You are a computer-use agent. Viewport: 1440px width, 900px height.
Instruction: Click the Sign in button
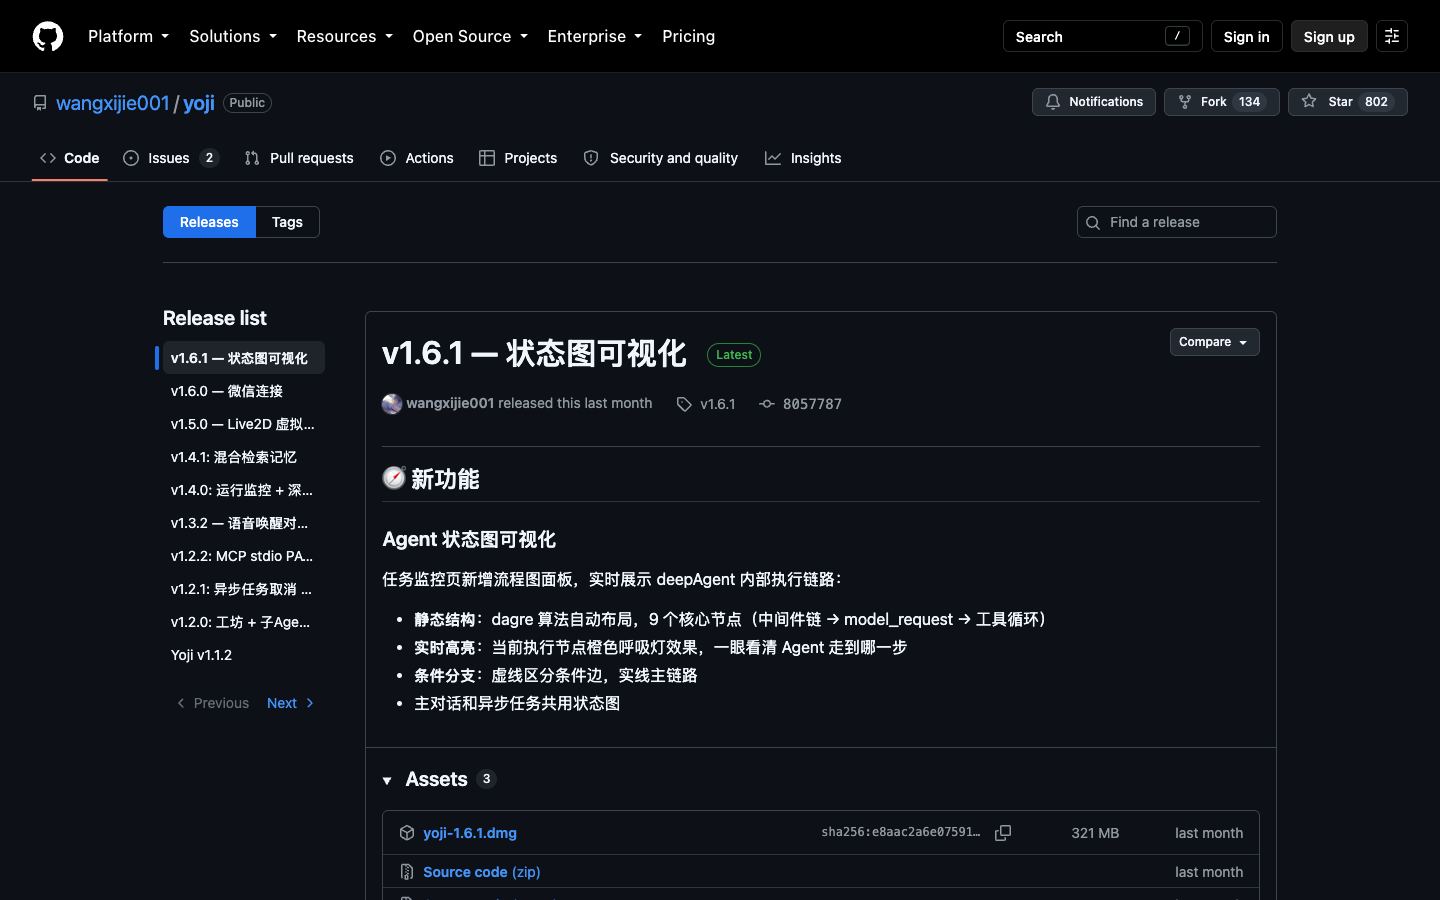pyautogui.click(x=1246, y=36)
